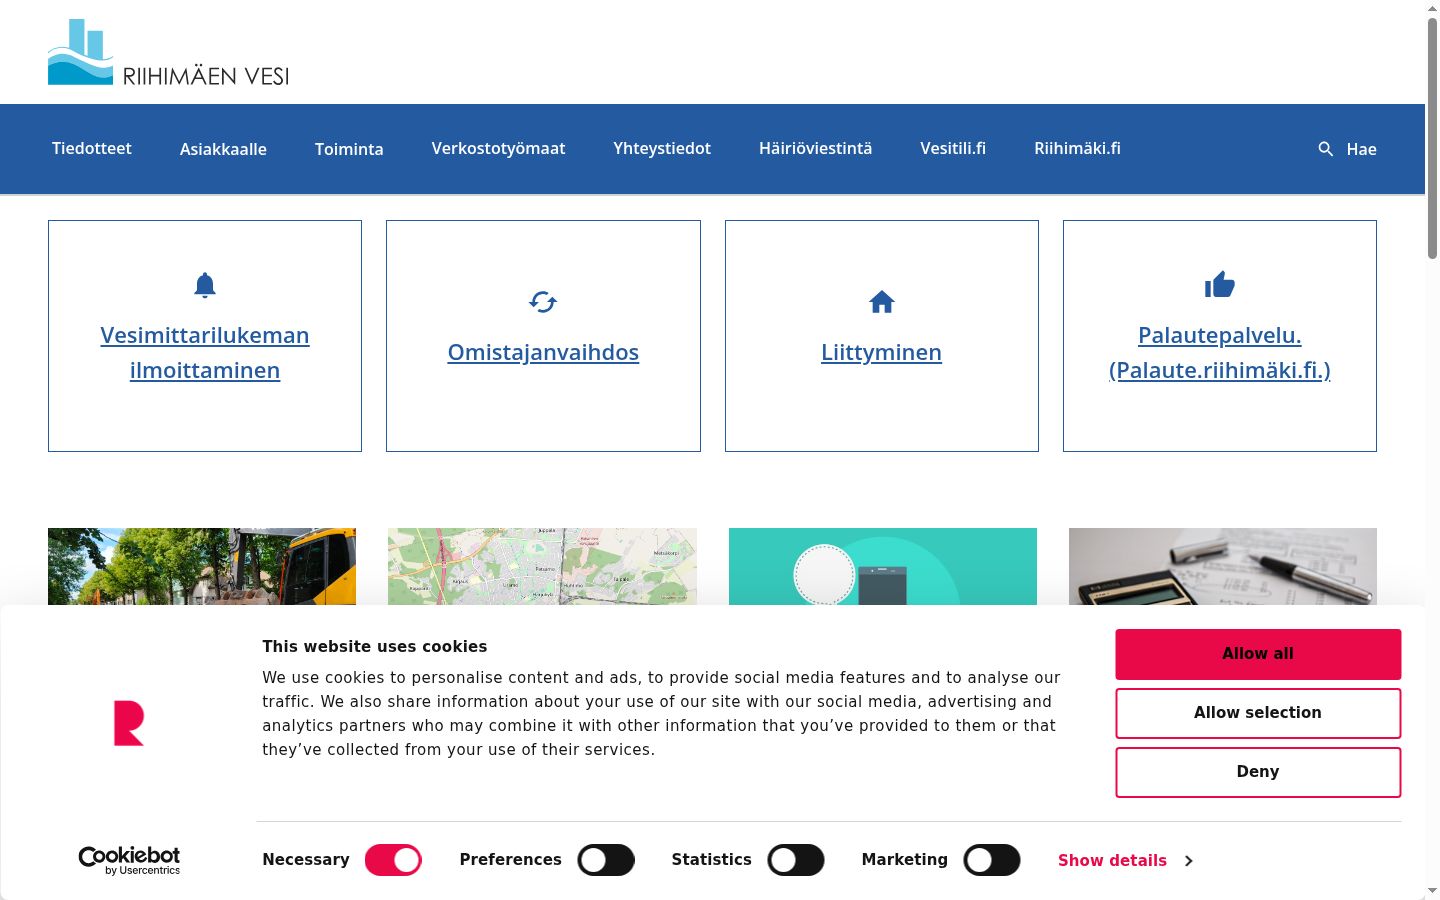Viewport: 1440px width, 900px height.
Task: Click the Deny cookies button
Action: click(x=1258, y=772)
